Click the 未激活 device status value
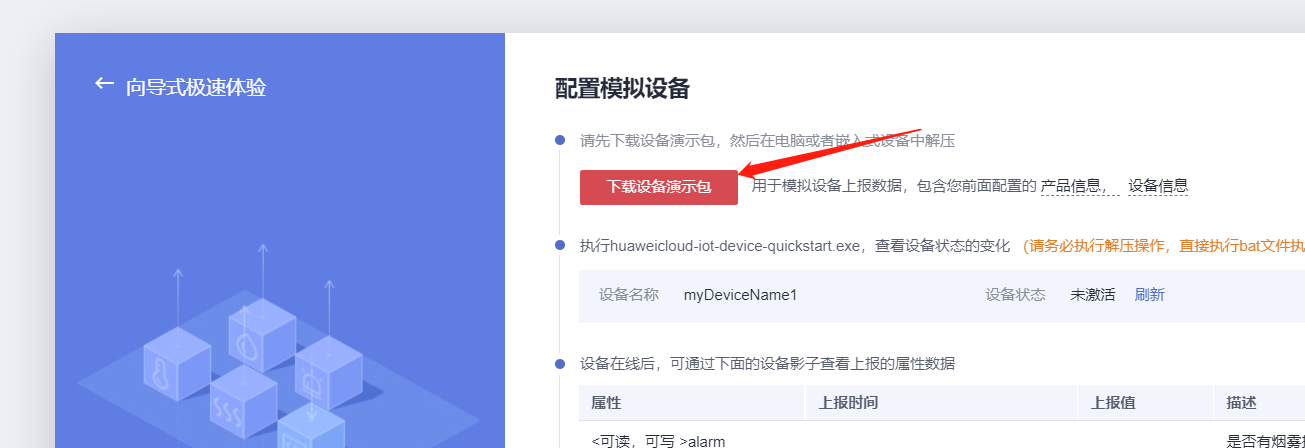The height and width of the screenshot is (448, 1305). pyautogui.click(x=1092, y=294)
